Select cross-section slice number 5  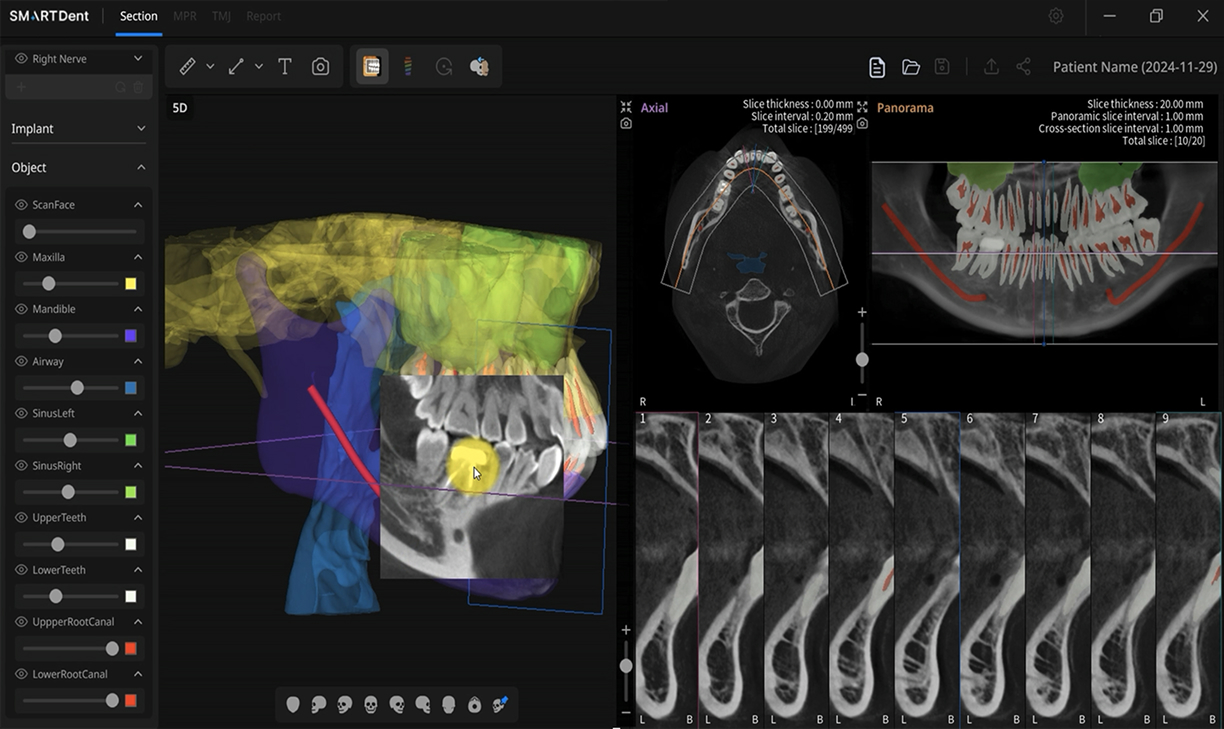pyautogui.click(x=926, y=560)
